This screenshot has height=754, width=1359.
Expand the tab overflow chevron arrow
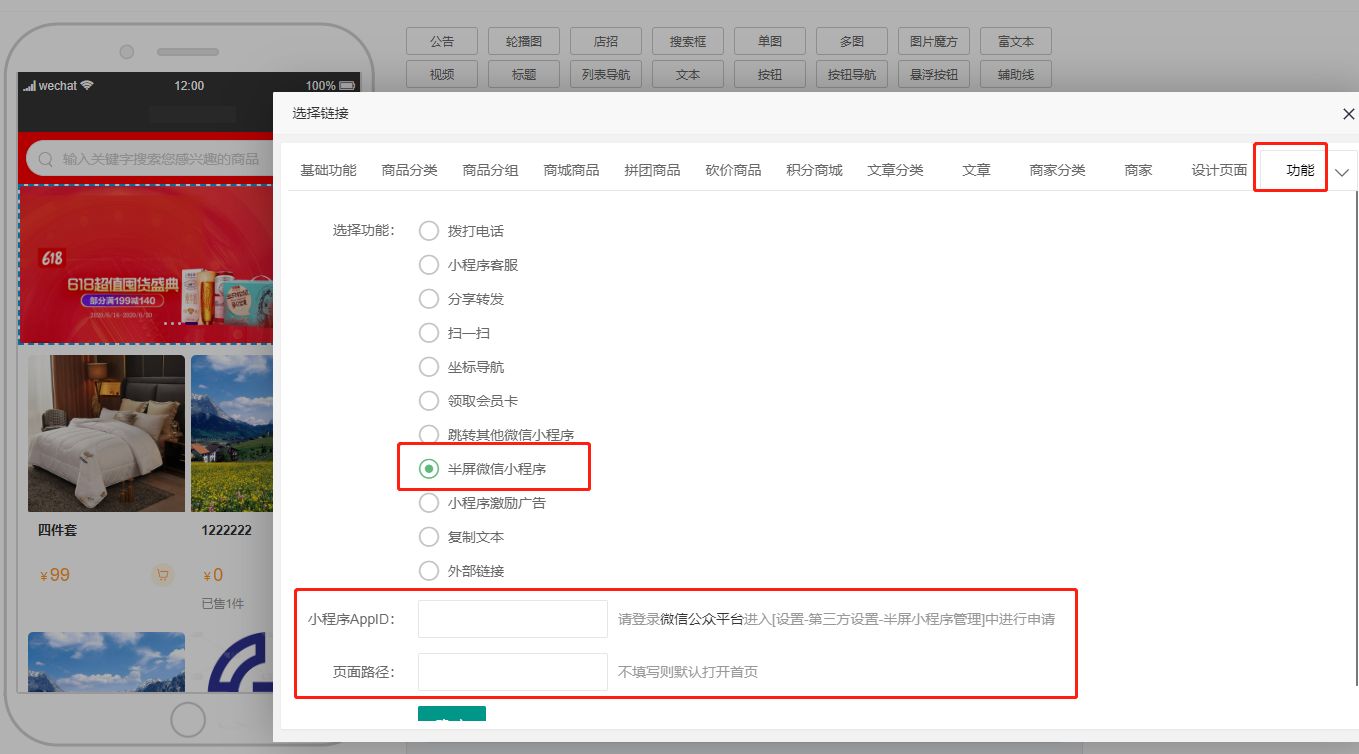1342,172
